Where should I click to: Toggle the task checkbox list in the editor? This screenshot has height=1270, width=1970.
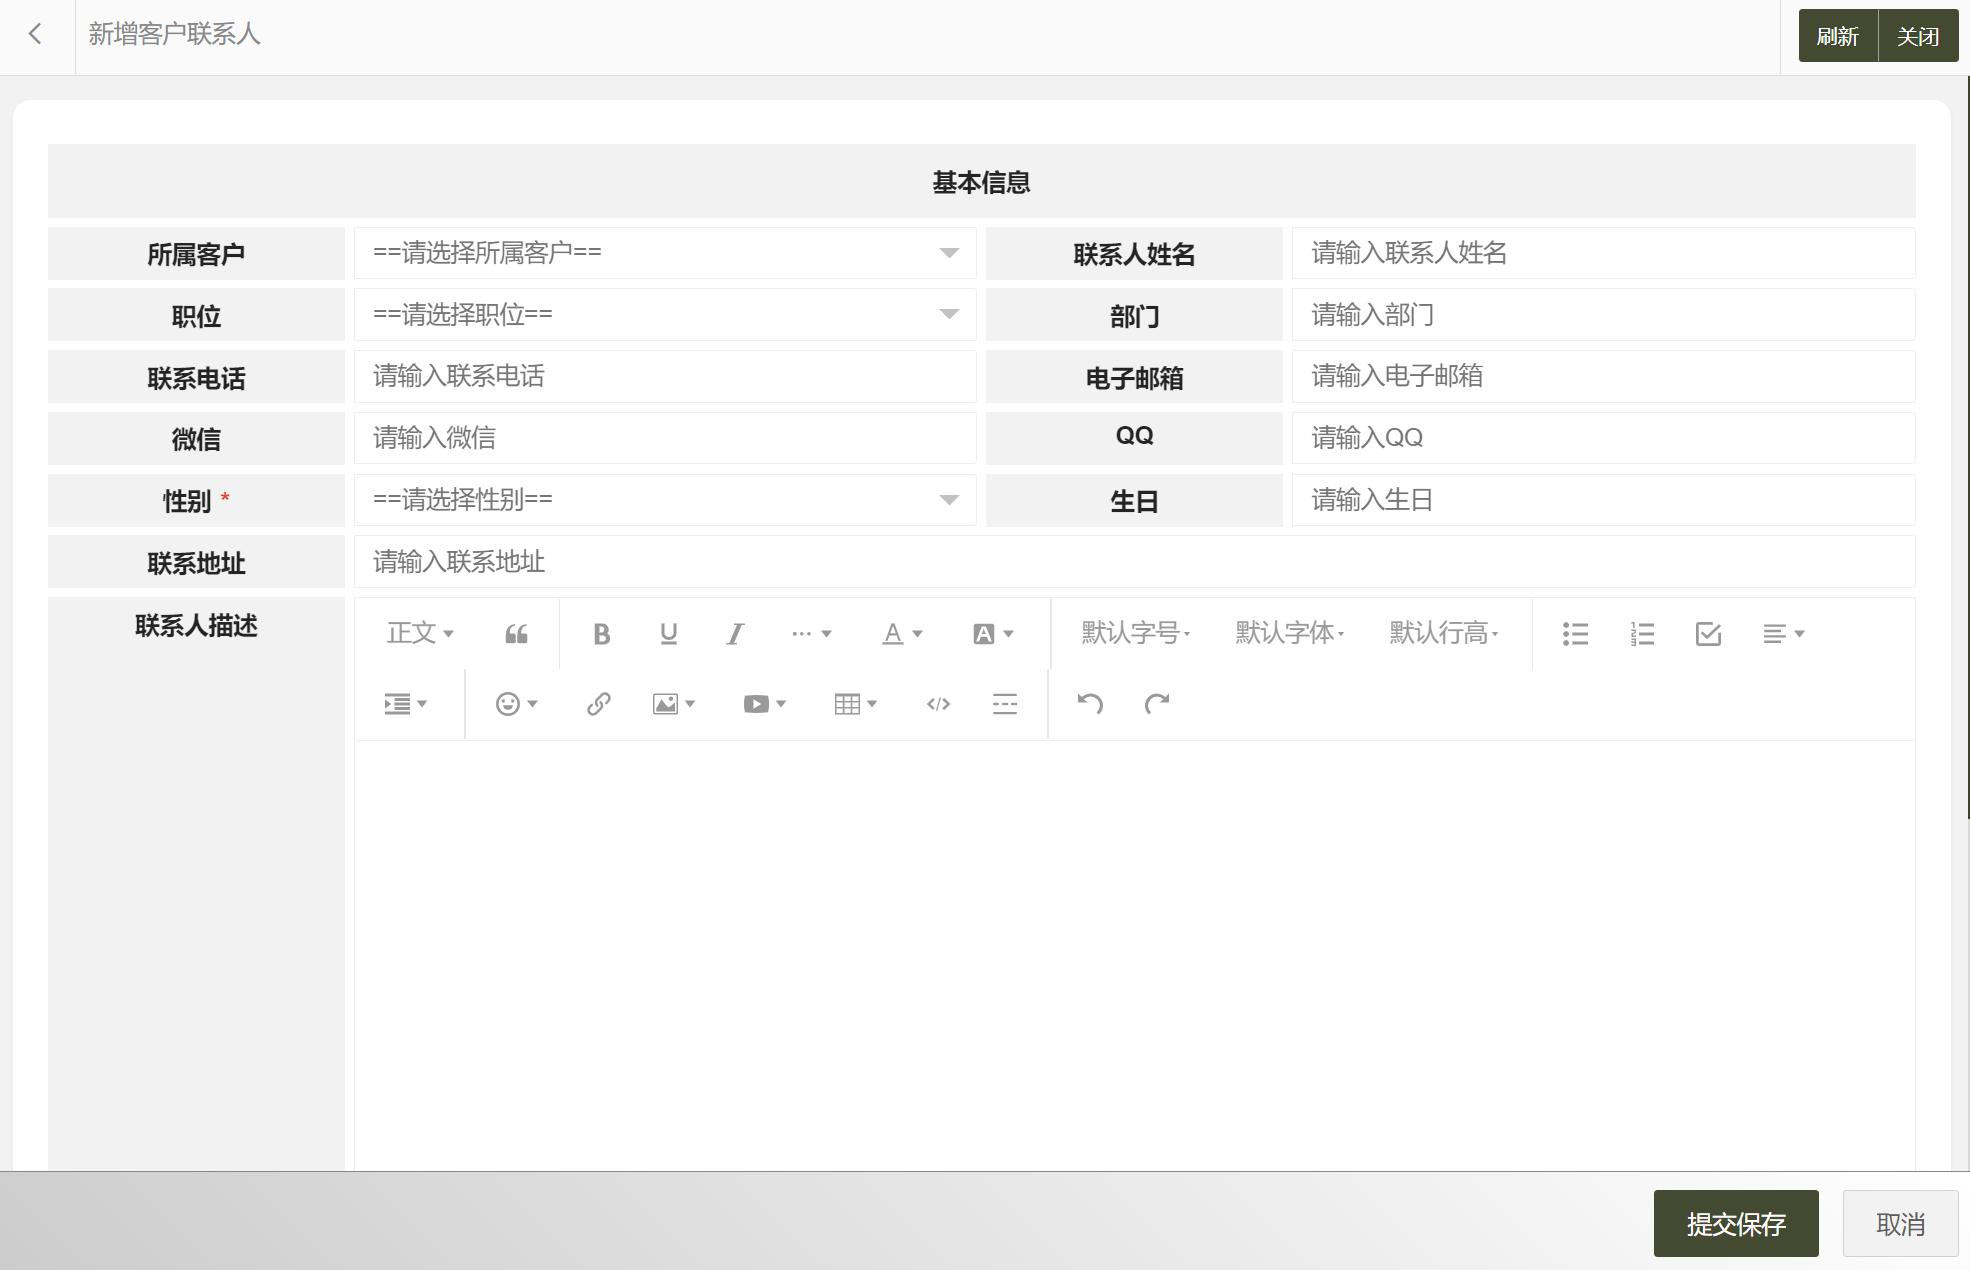point(1708,633)
